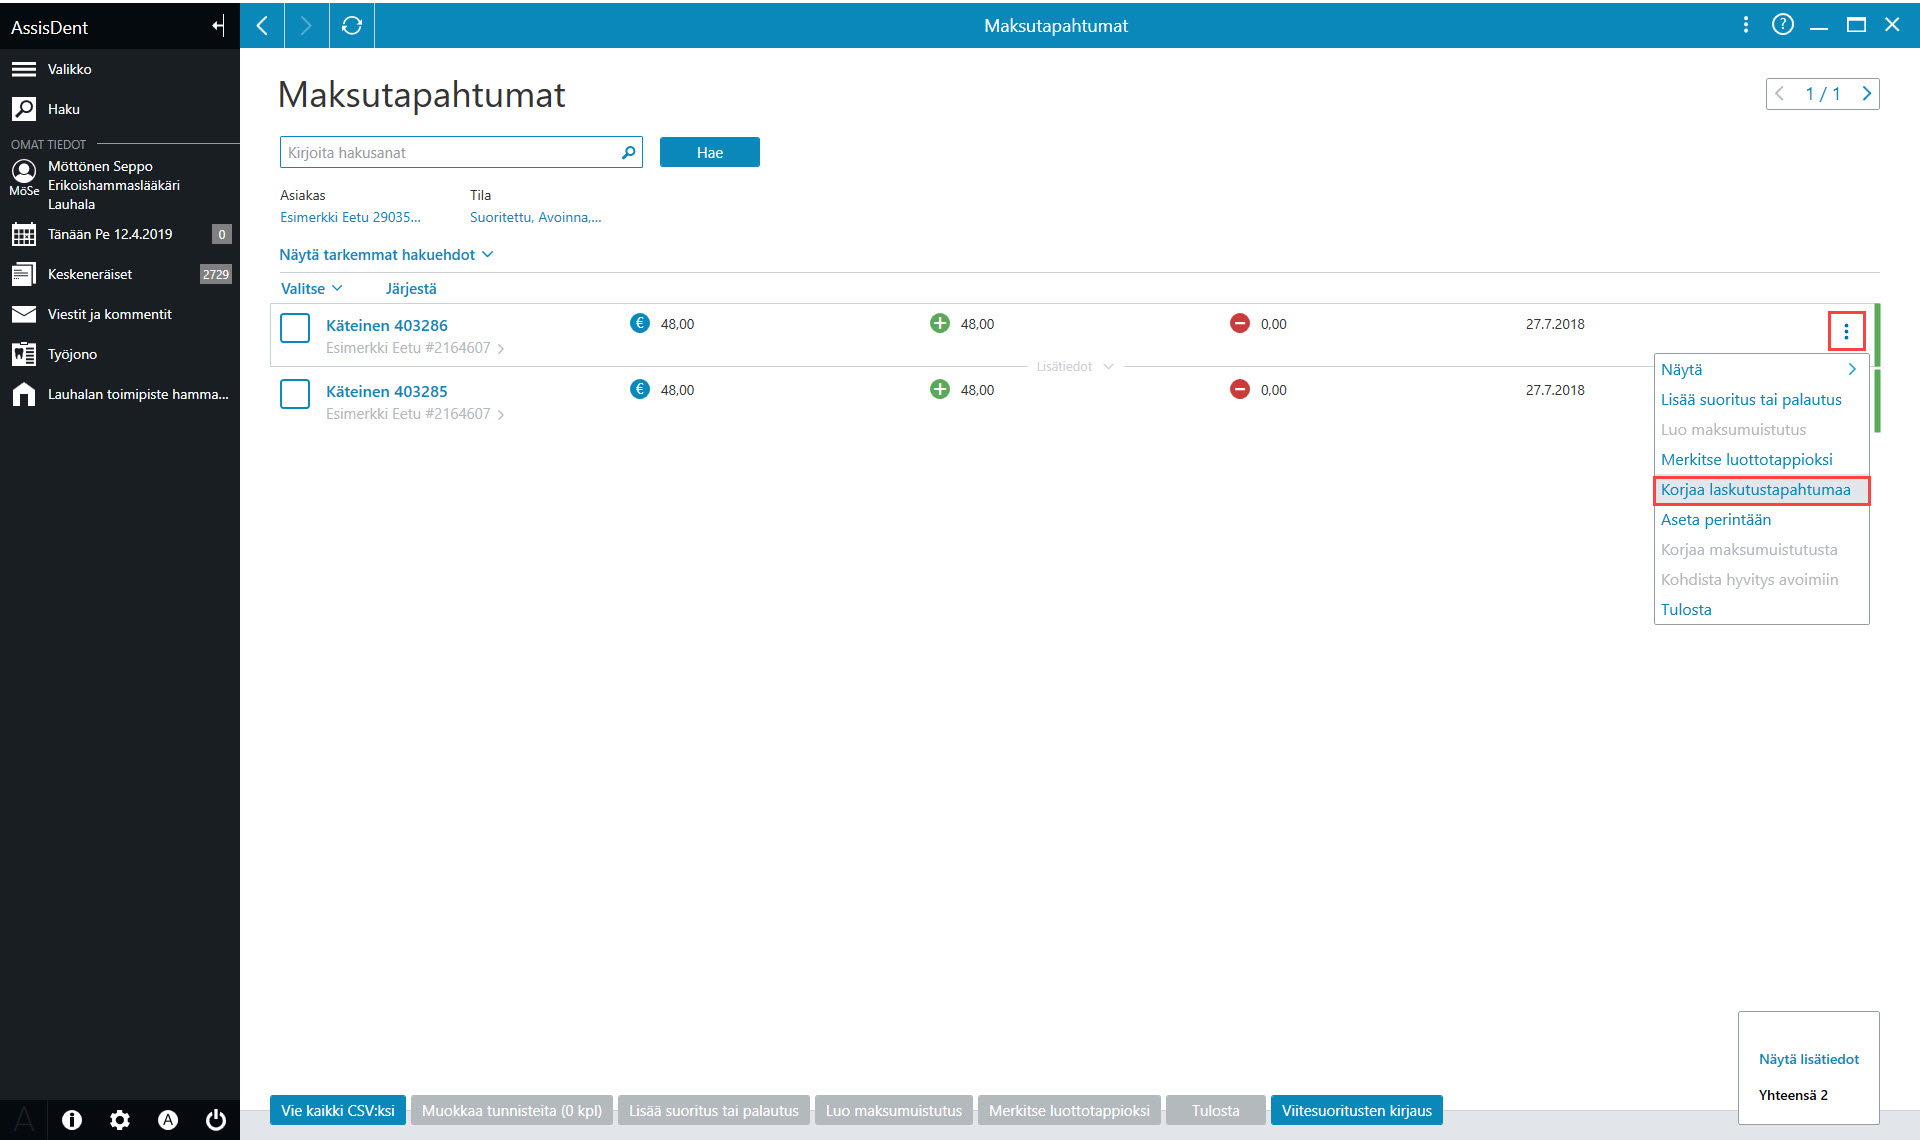Click the Hae search button
This screenshot has height=1140, width=1920.
pyautogui.click(x=710, y=152)
